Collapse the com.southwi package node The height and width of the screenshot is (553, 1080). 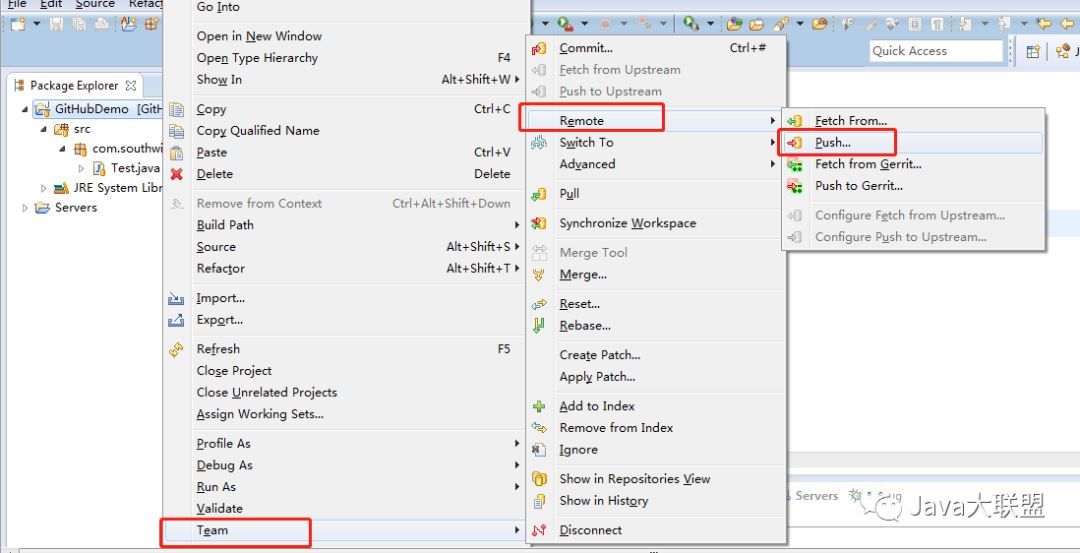62,149
